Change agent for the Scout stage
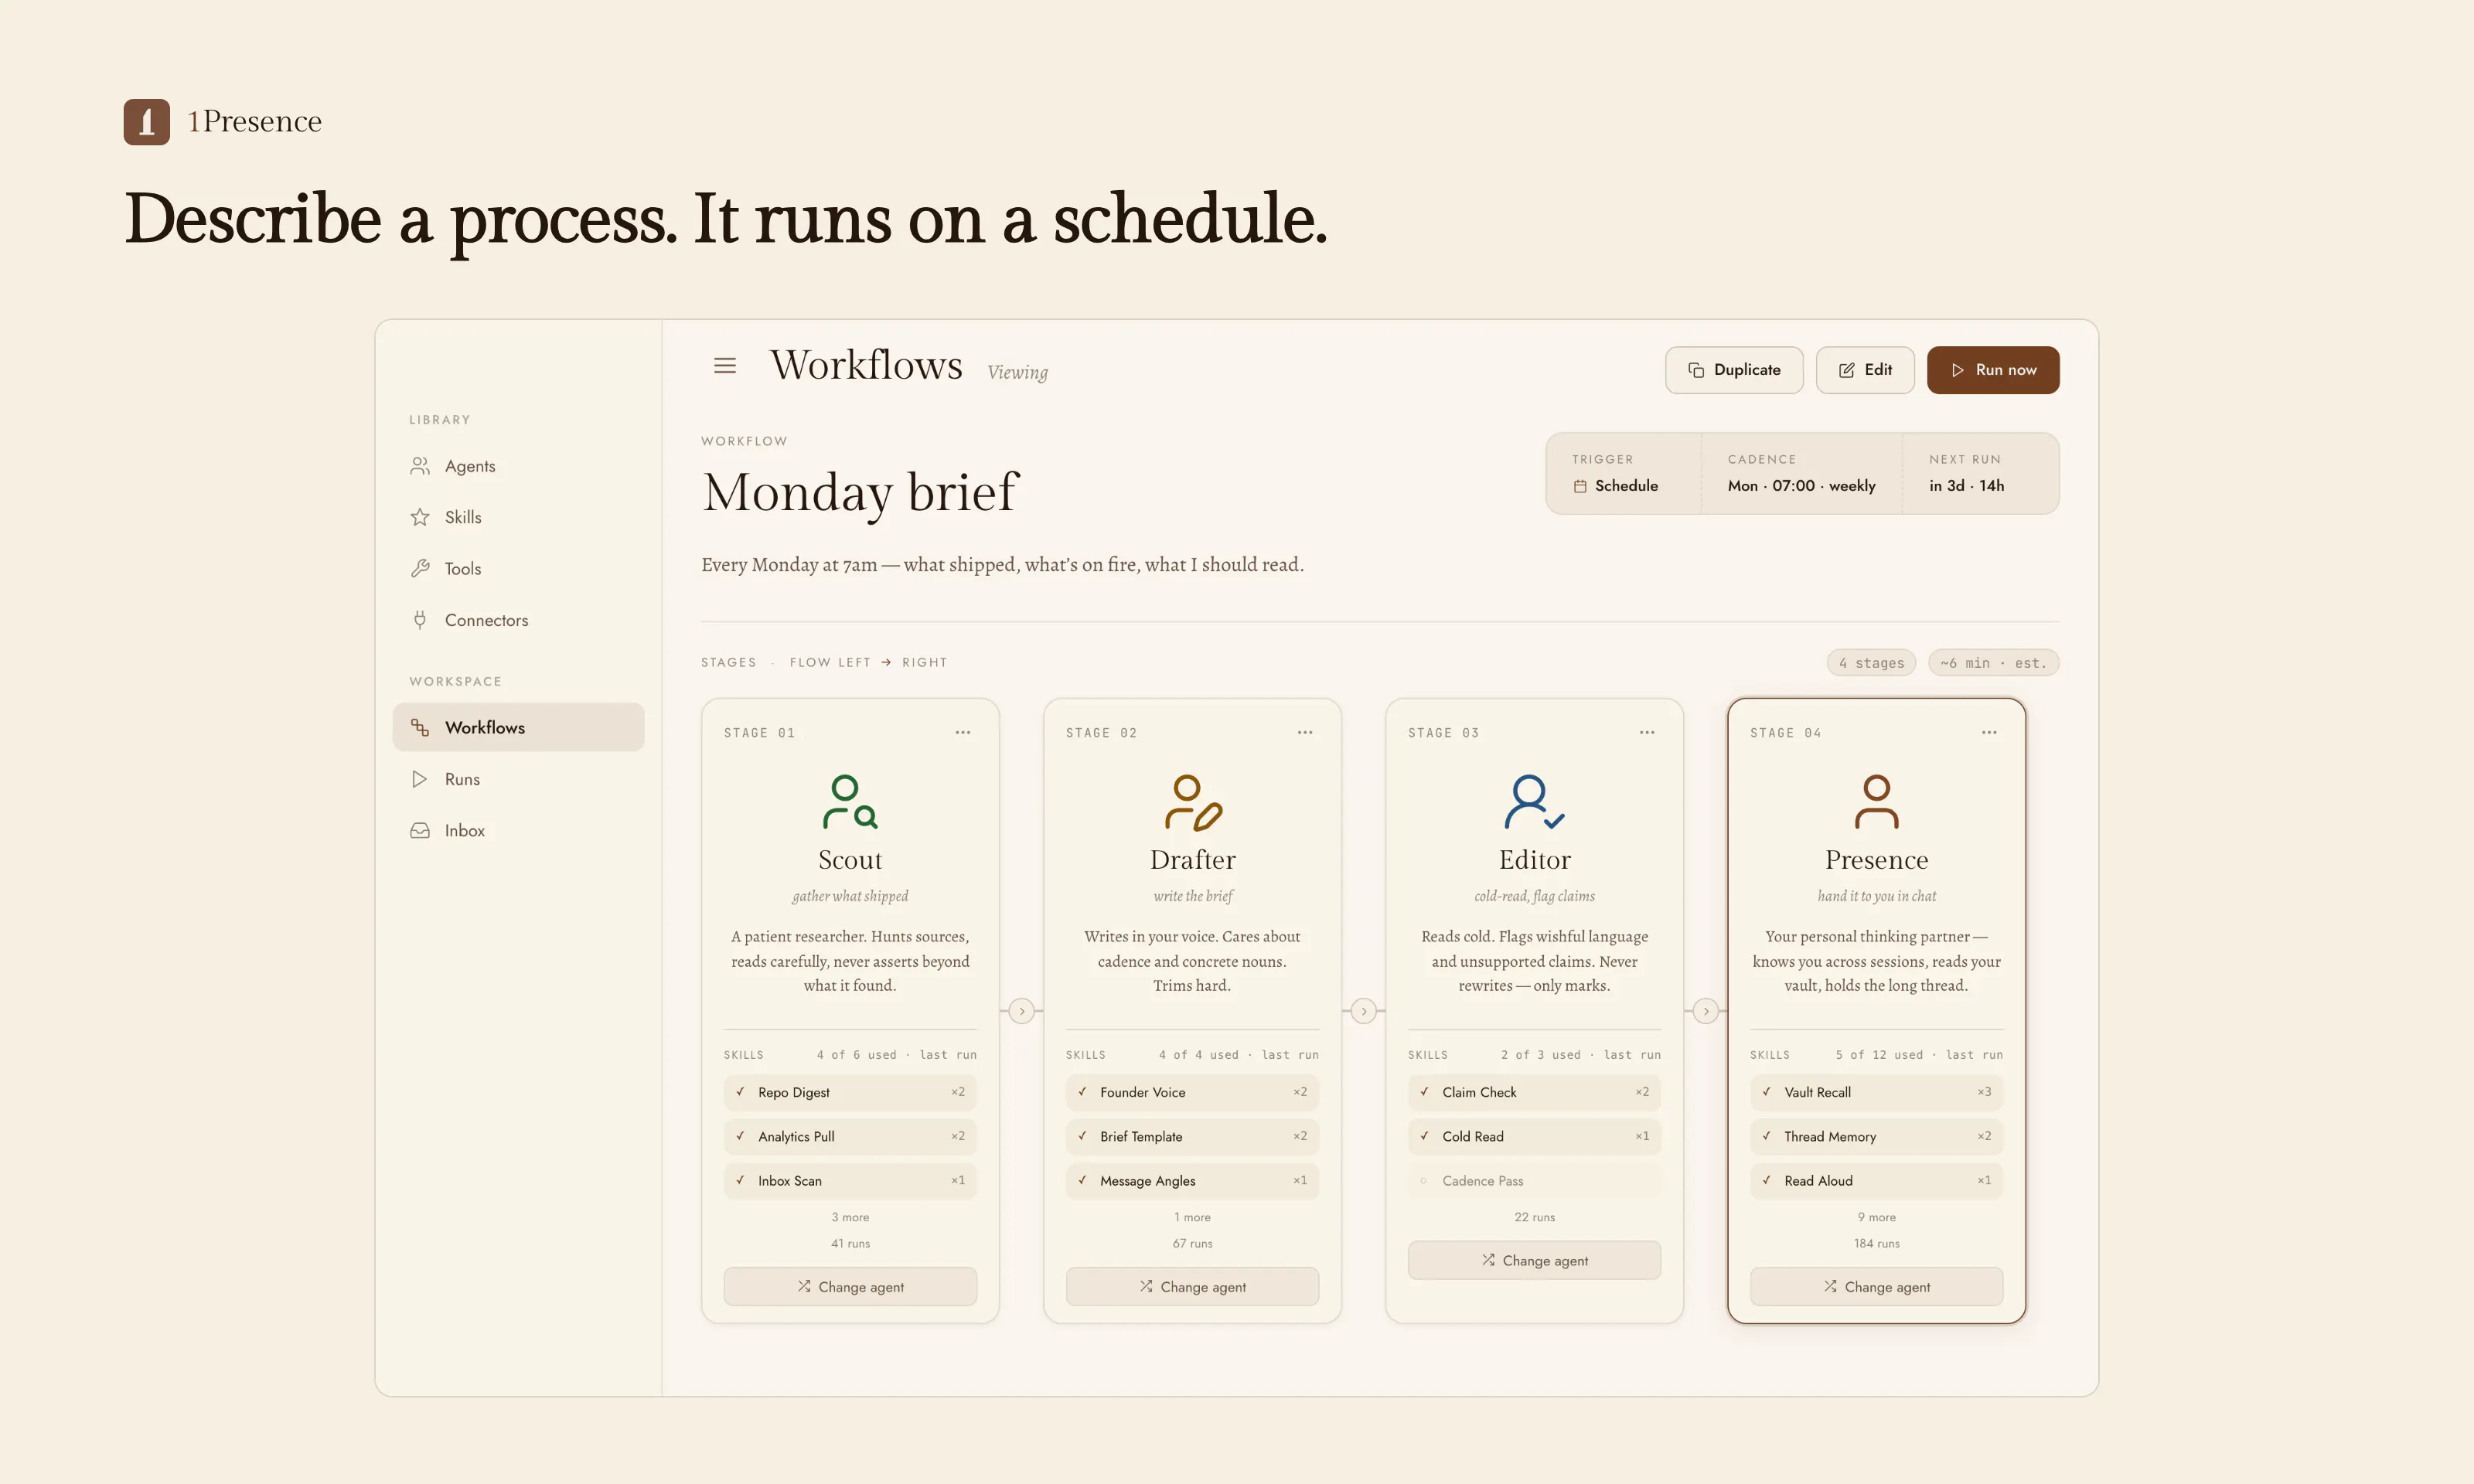The width and height of the screenshot is (2474, 1484). 850,1287
